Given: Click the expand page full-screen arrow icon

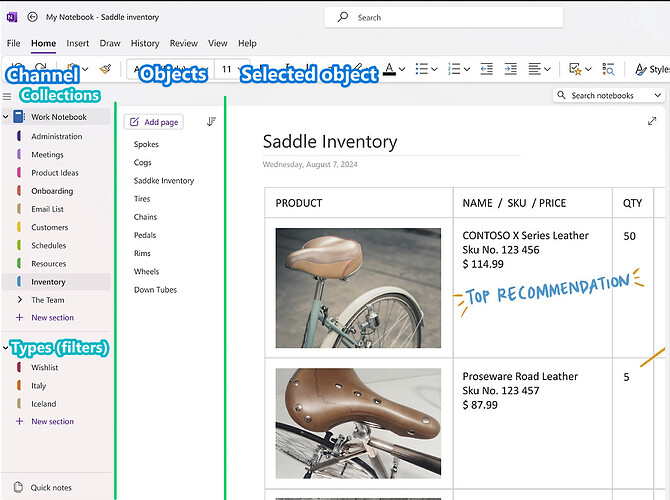Looking at the screenshot, I should coord(652,121).
